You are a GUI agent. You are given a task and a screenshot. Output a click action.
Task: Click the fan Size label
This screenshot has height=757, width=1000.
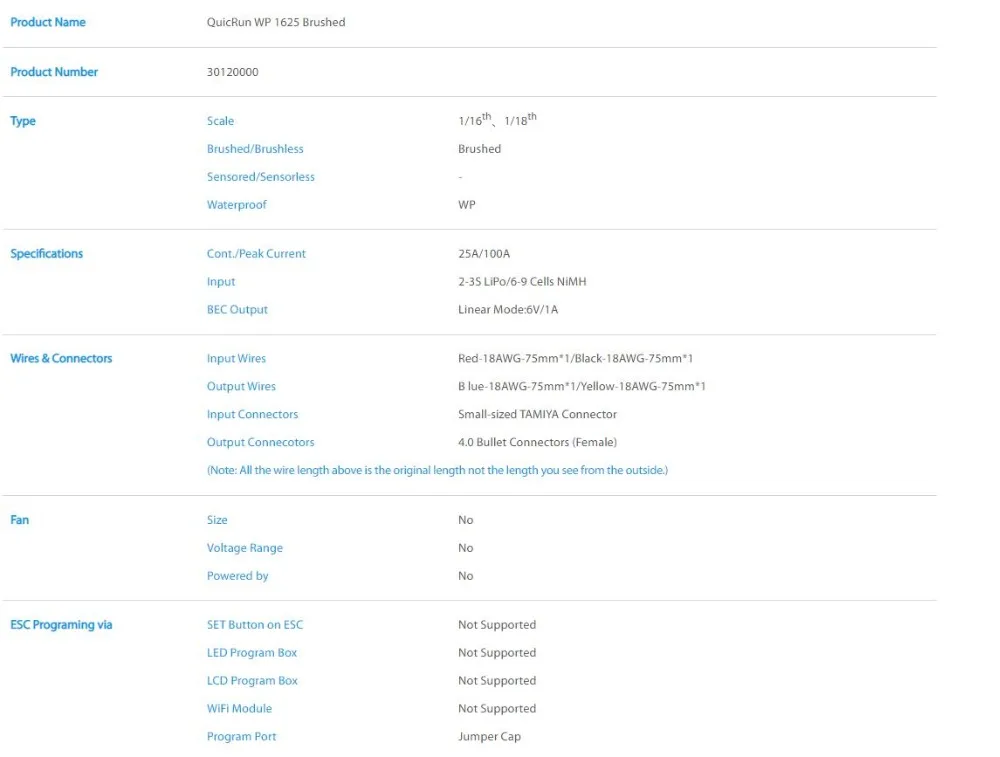pos(217,520)
